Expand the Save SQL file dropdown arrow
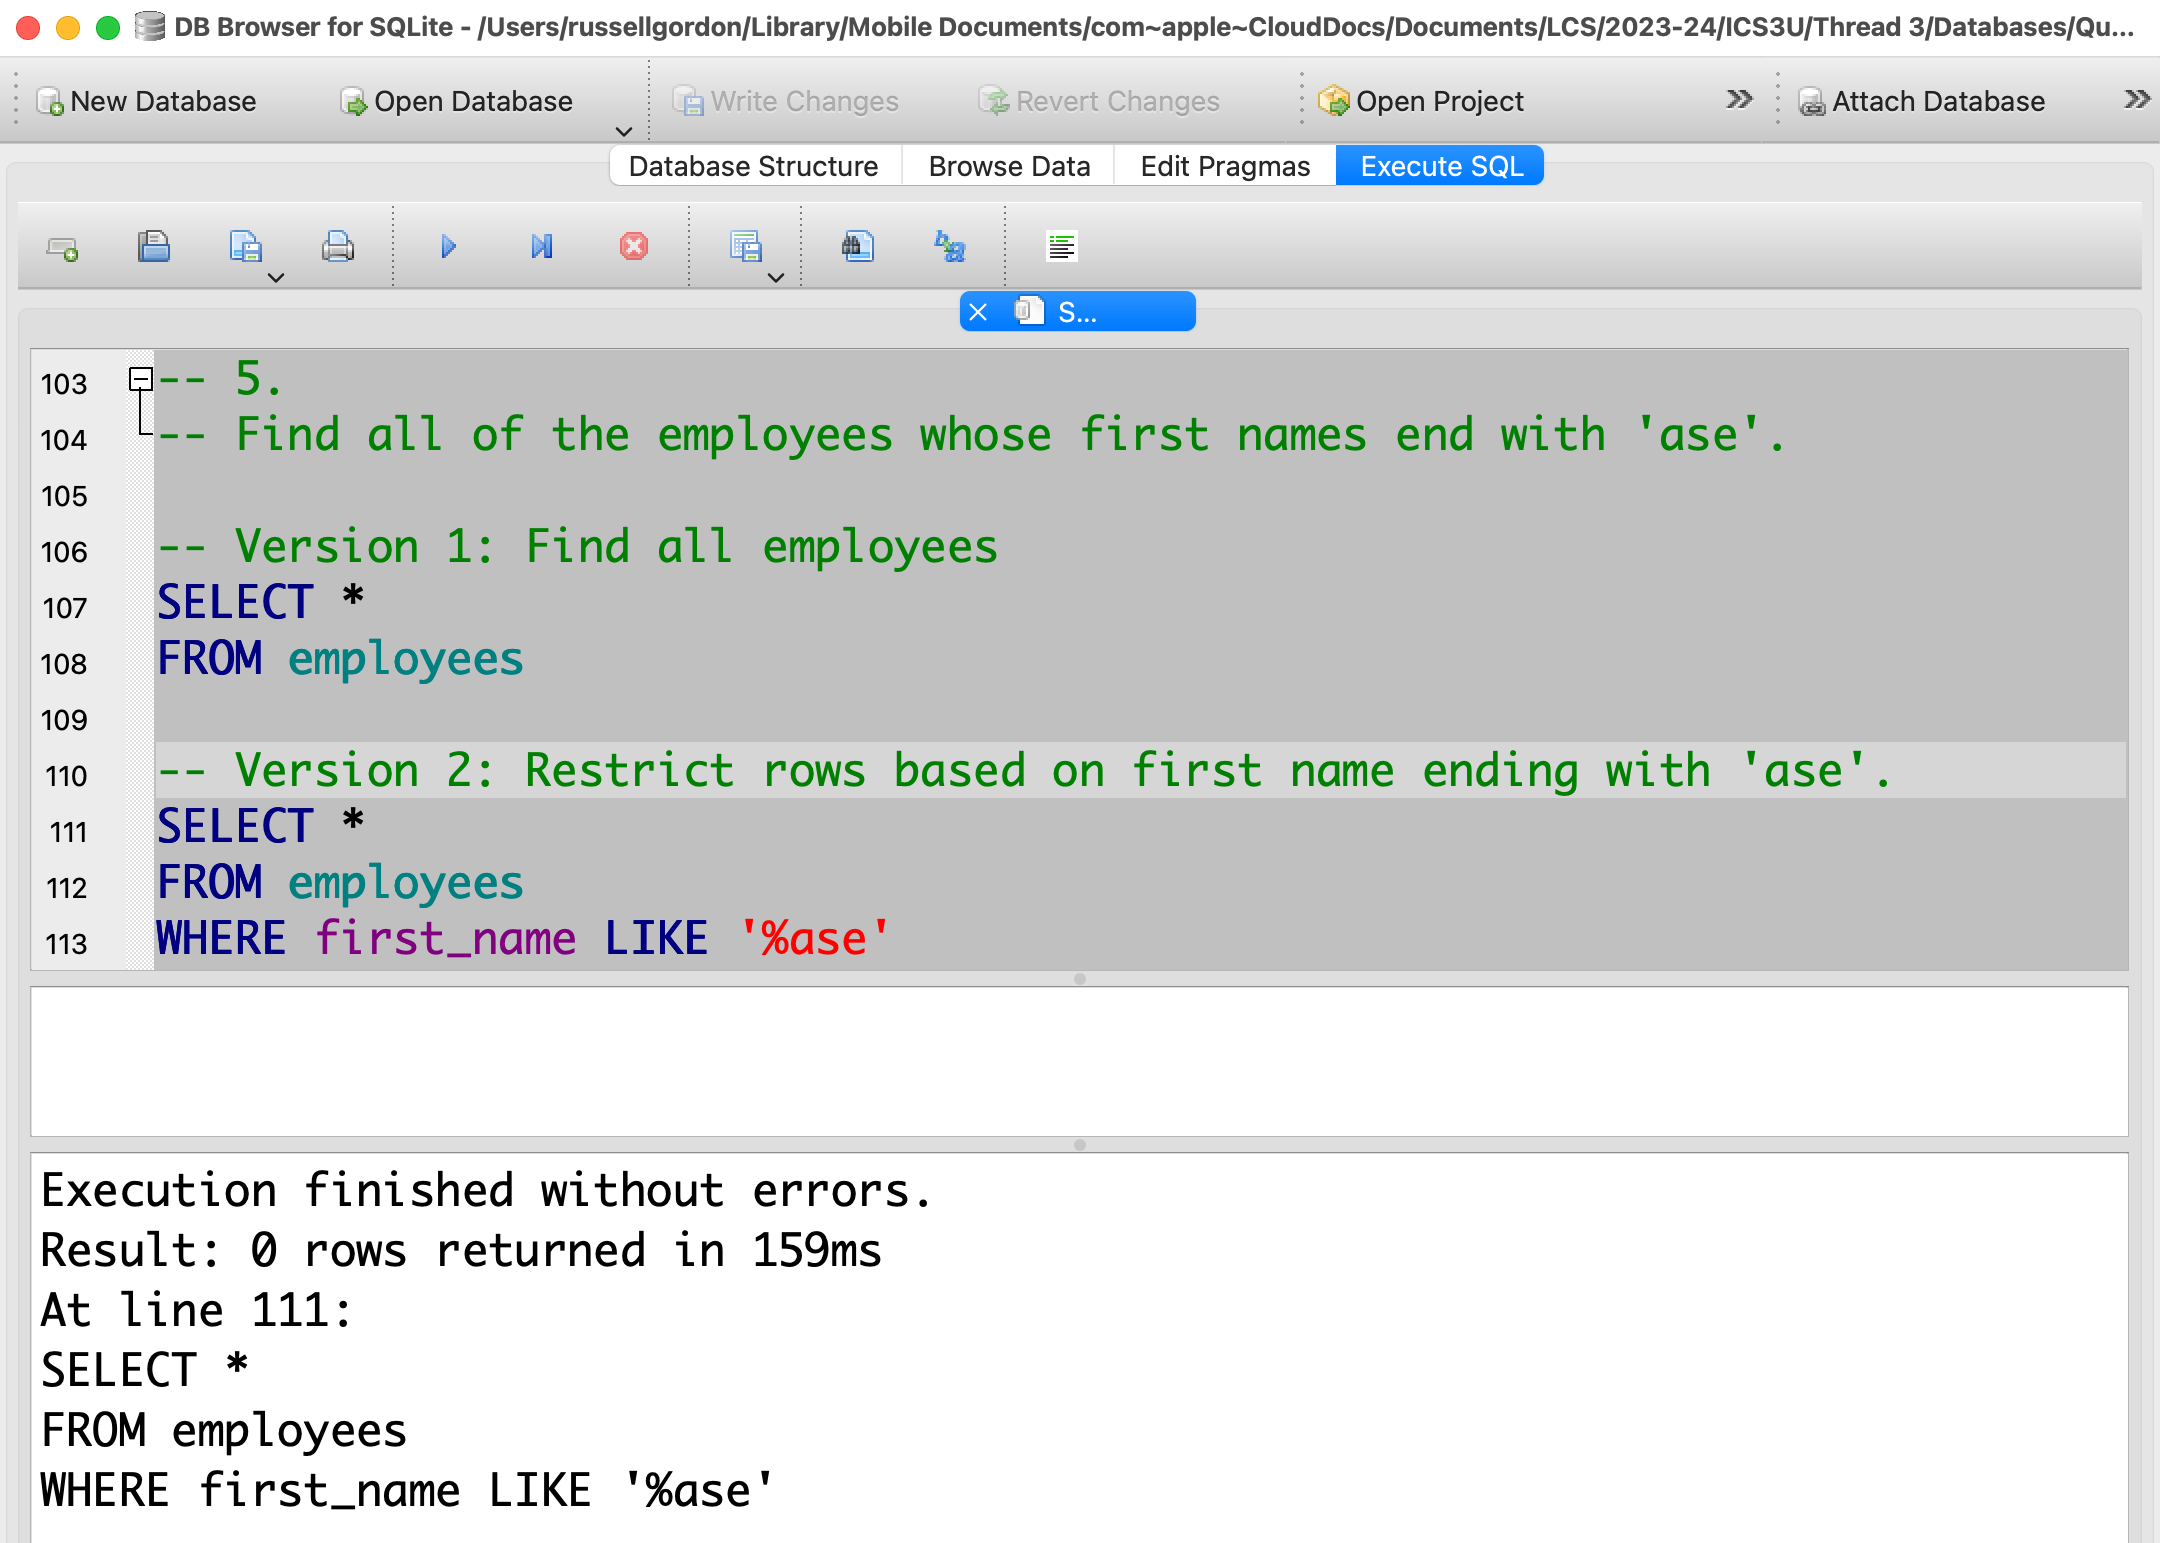This screenshot has height=1543, width=2160. pyautogui.click(x=276, y=278)
